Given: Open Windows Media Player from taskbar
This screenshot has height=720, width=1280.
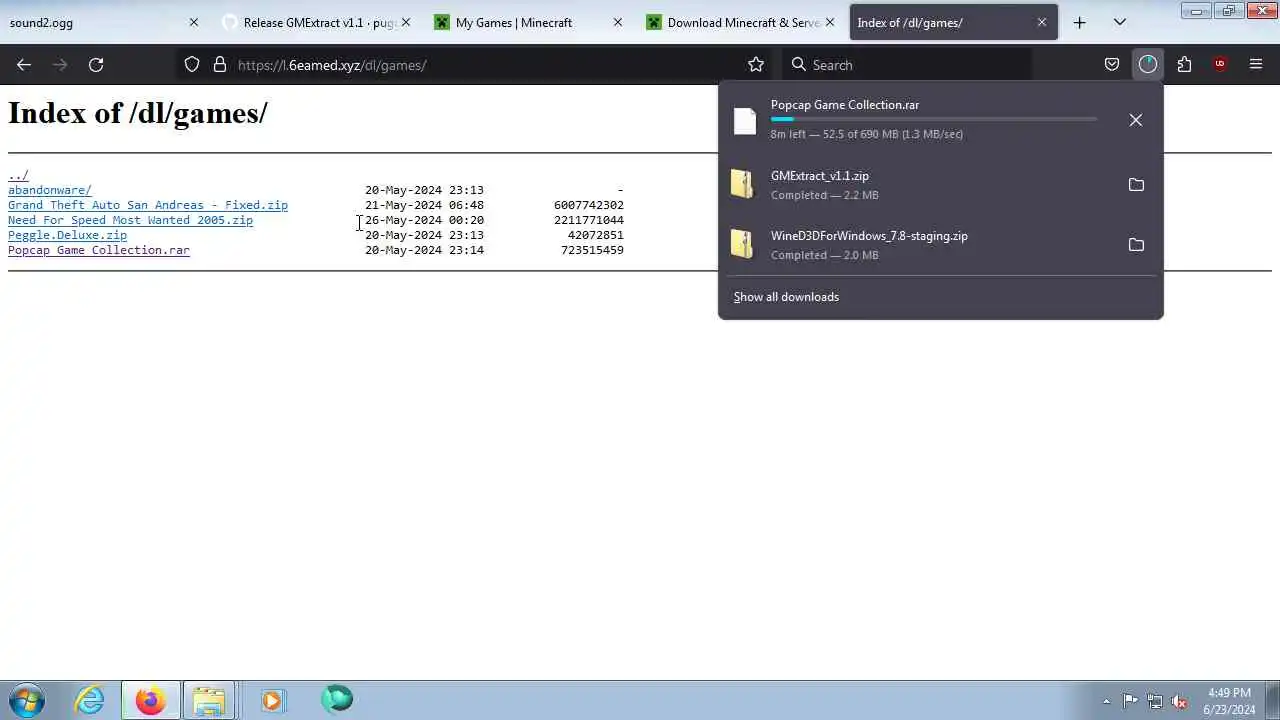Looking at the screenshot, I should click(x=273, y=700).
